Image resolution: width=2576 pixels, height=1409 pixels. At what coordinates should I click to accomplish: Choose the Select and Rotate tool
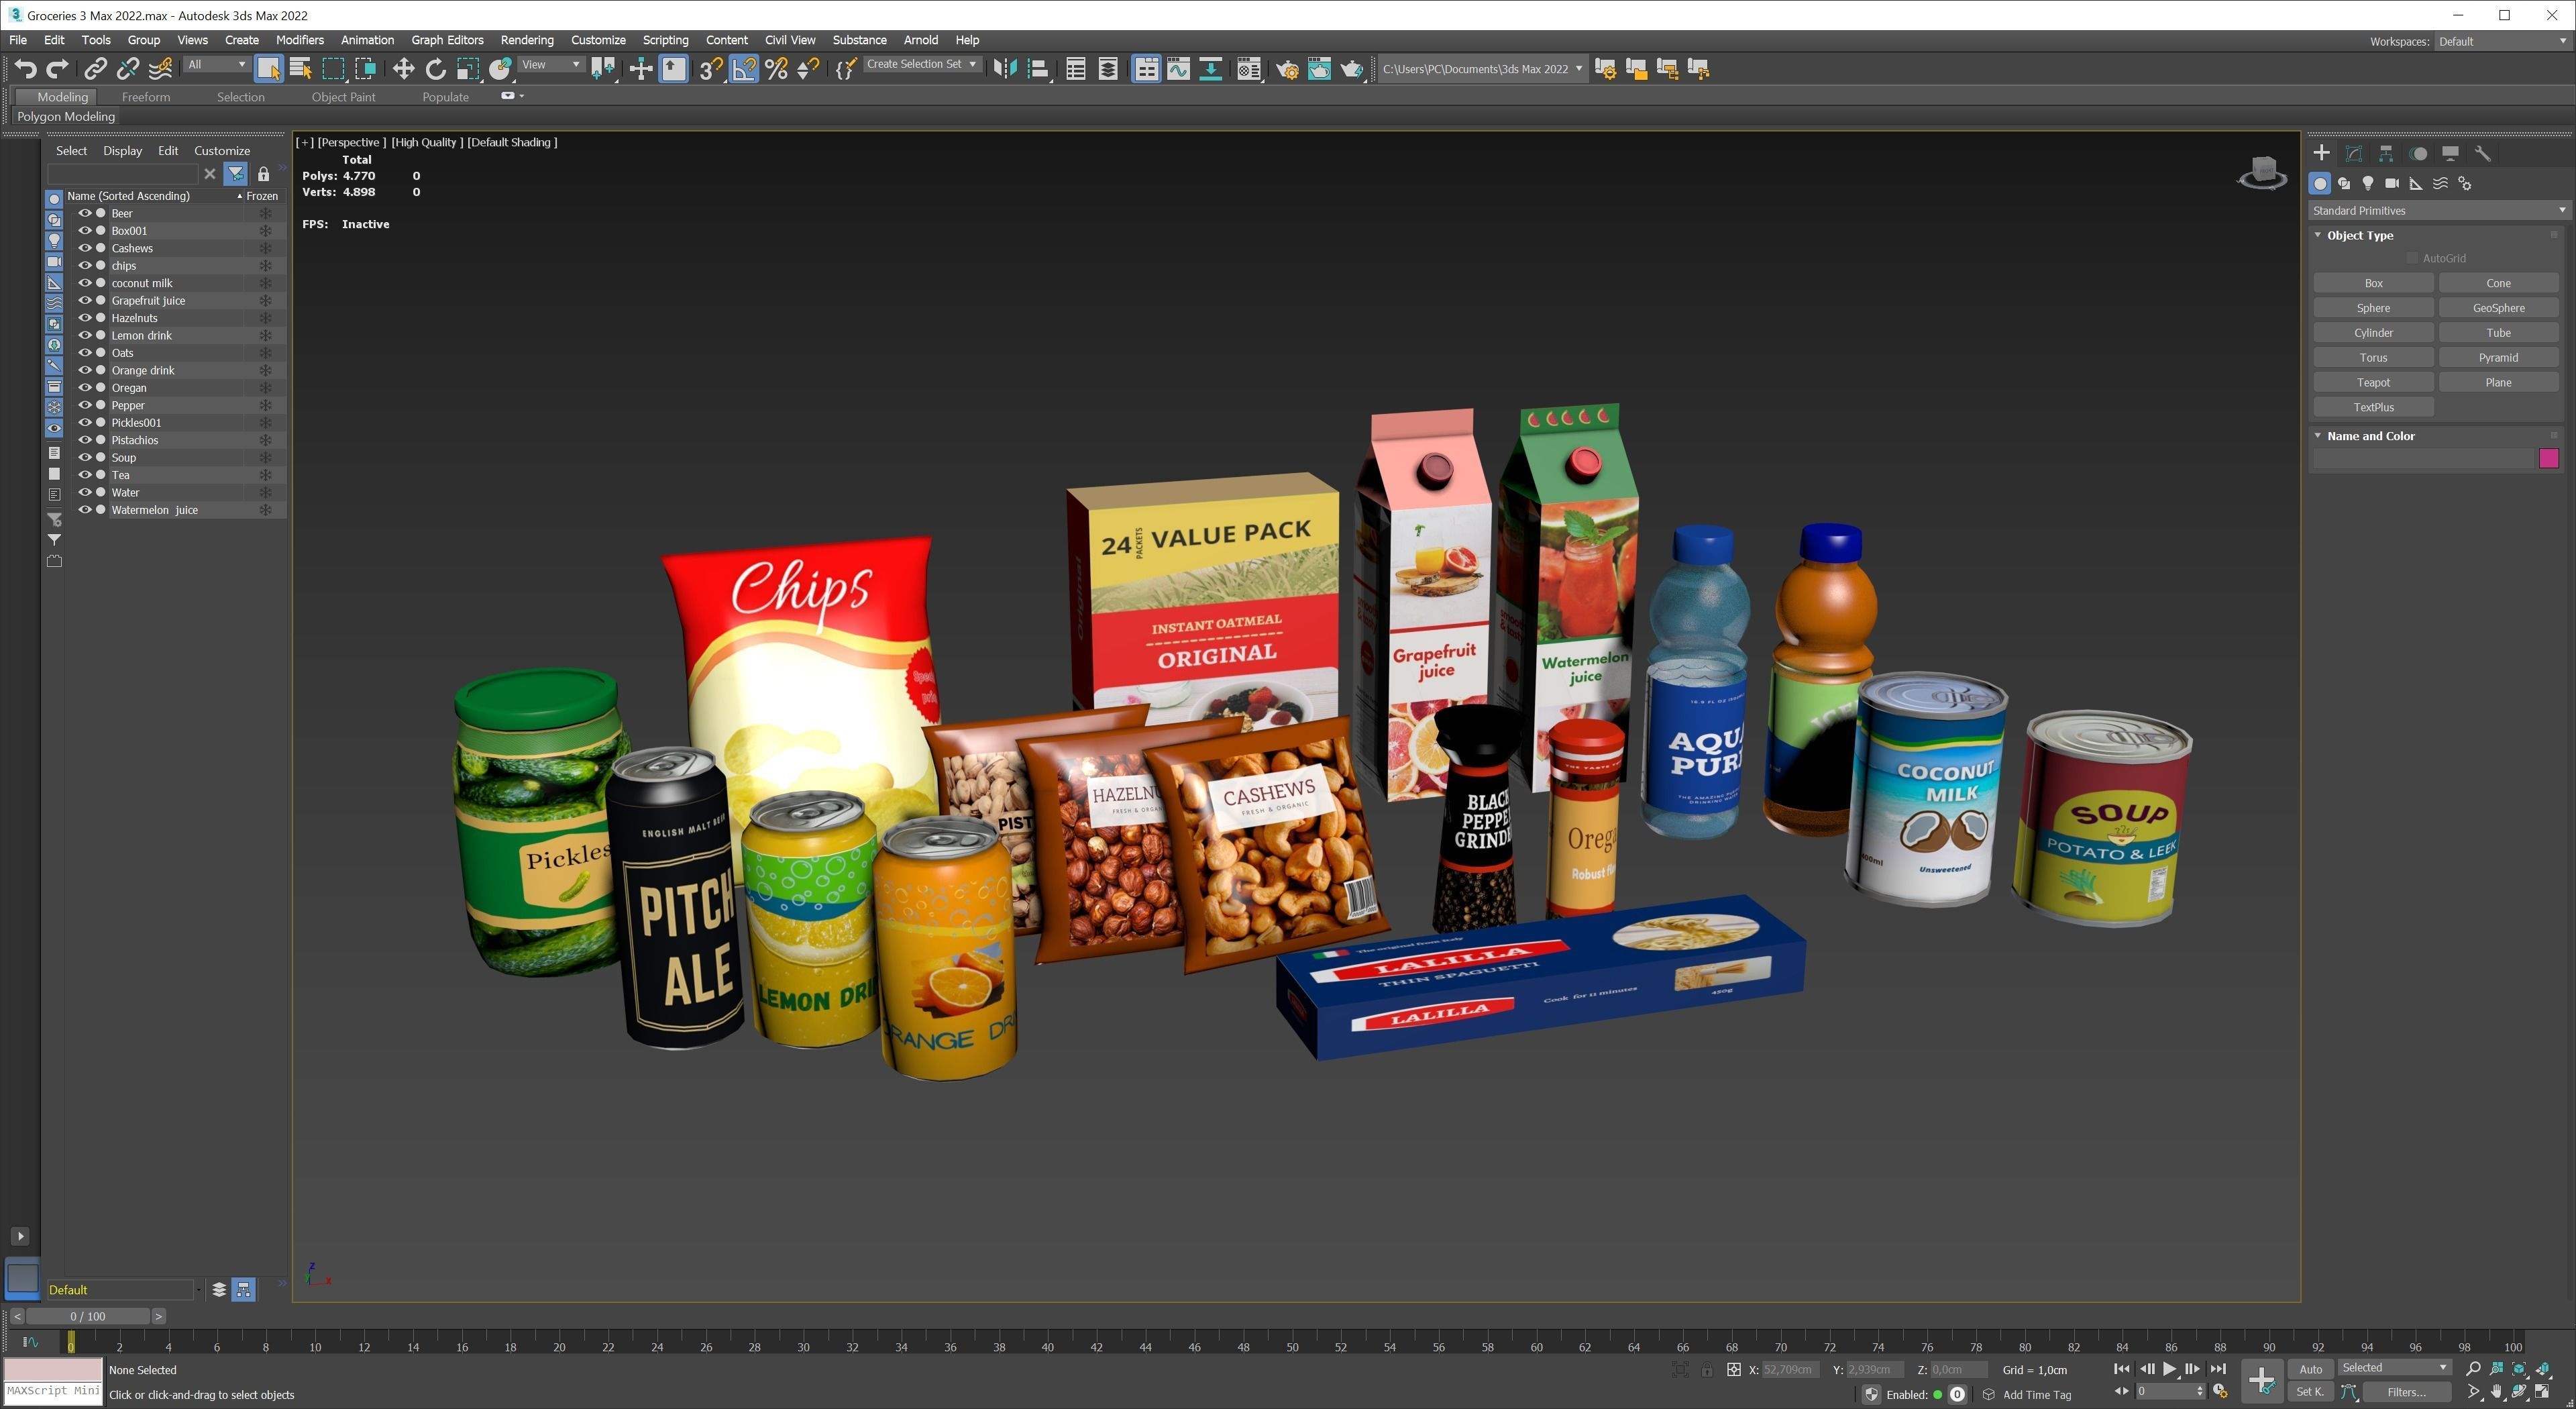[435, 69]
